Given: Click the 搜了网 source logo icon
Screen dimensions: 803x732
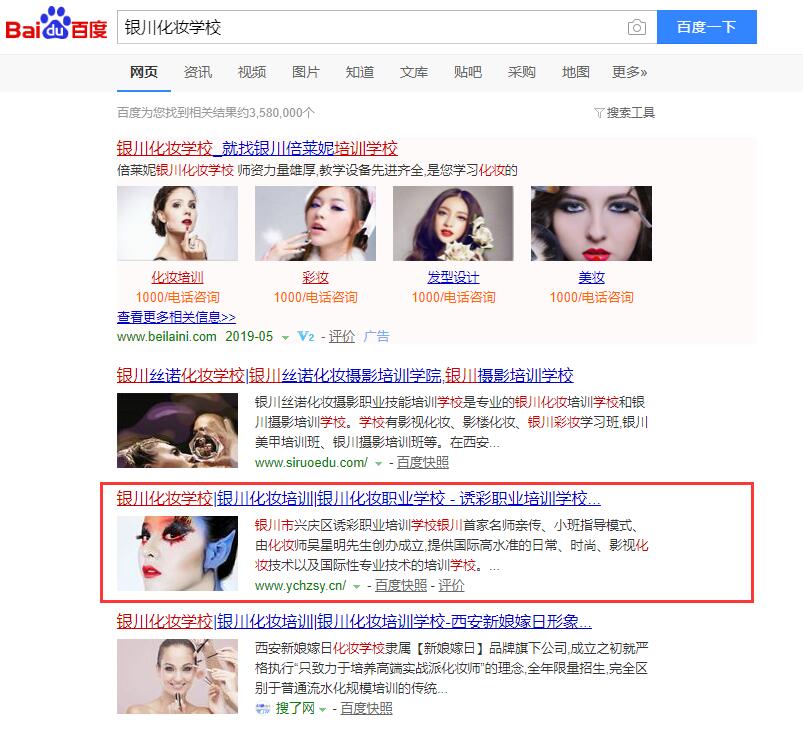Looking at the screenshot, I should [263, 708].
